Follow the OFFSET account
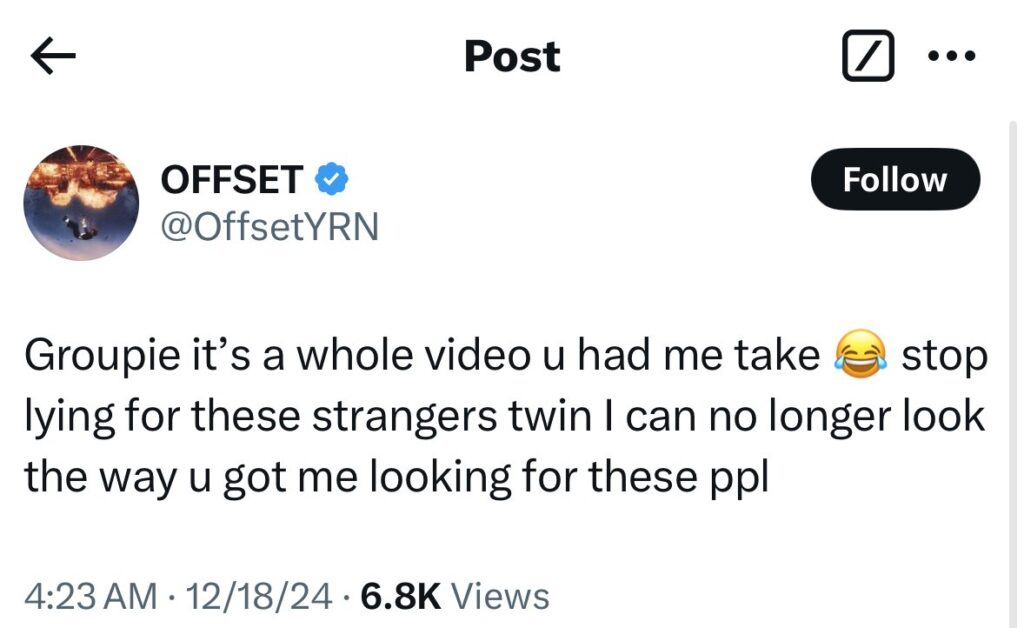Viewport: 1024px width, 628px height. point(895,180)
